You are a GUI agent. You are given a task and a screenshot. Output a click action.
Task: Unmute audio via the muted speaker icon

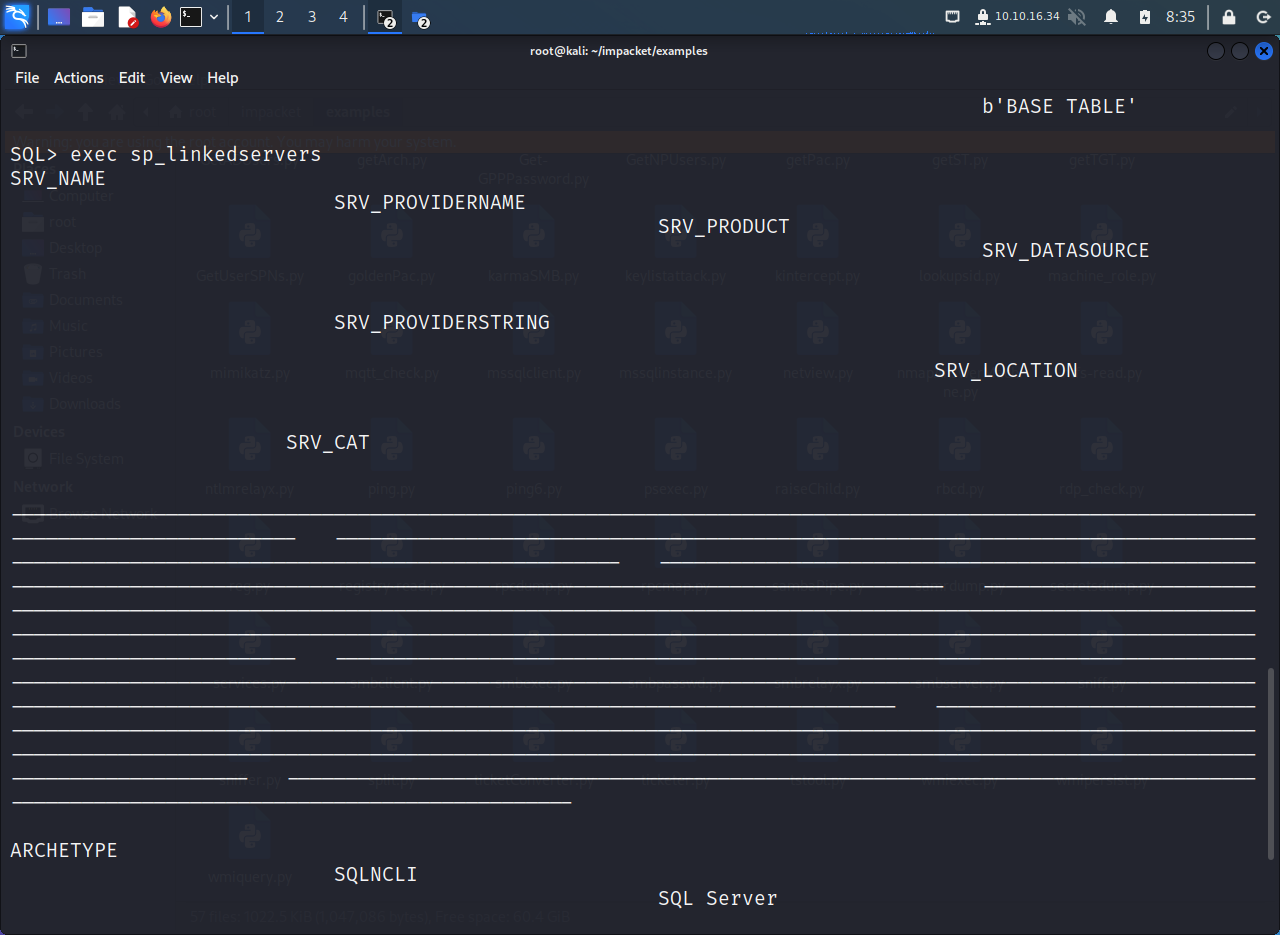tap(1077, 17)
